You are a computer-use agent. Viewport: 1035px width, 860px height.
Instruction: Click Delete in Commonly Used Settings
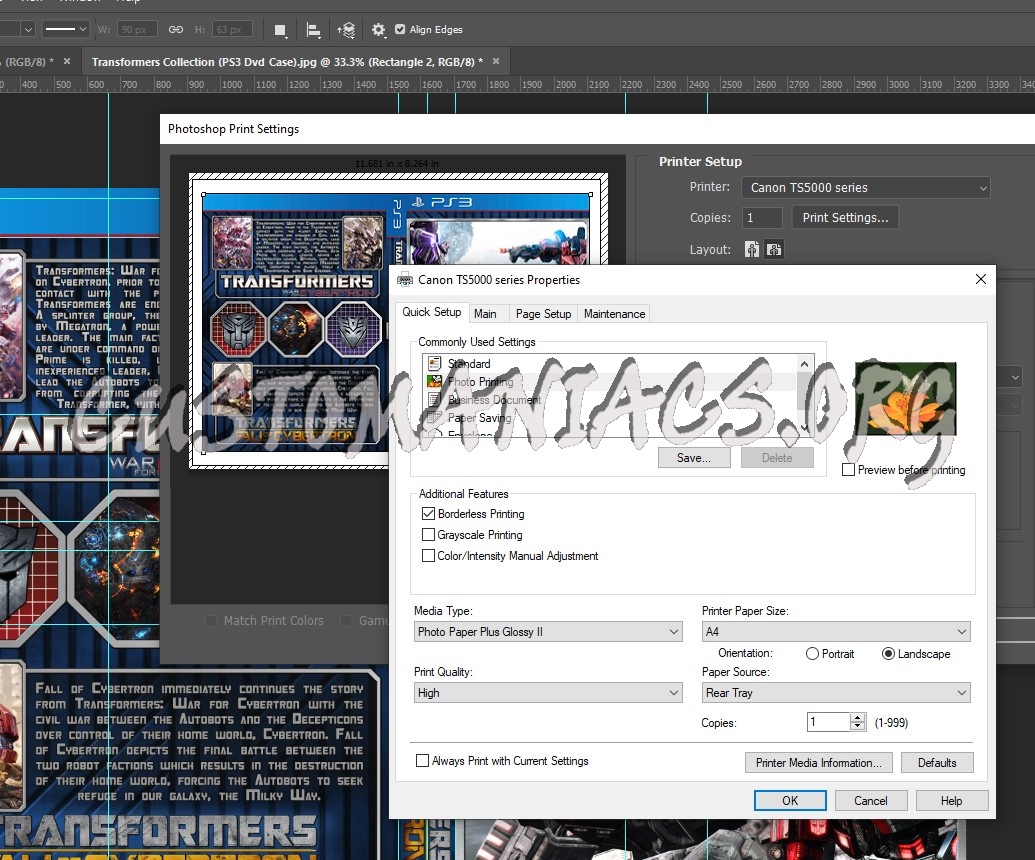777,457
